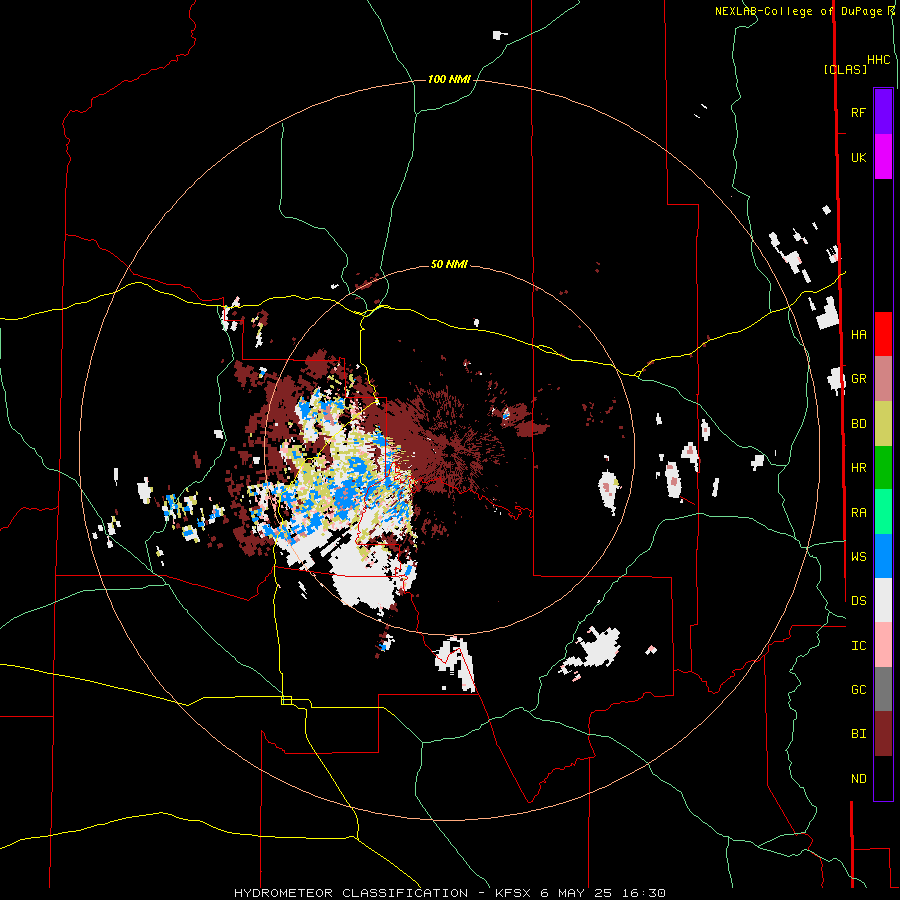Click the "IC" legend label
This screenshot has height=900, width=900.
(858, 645)
